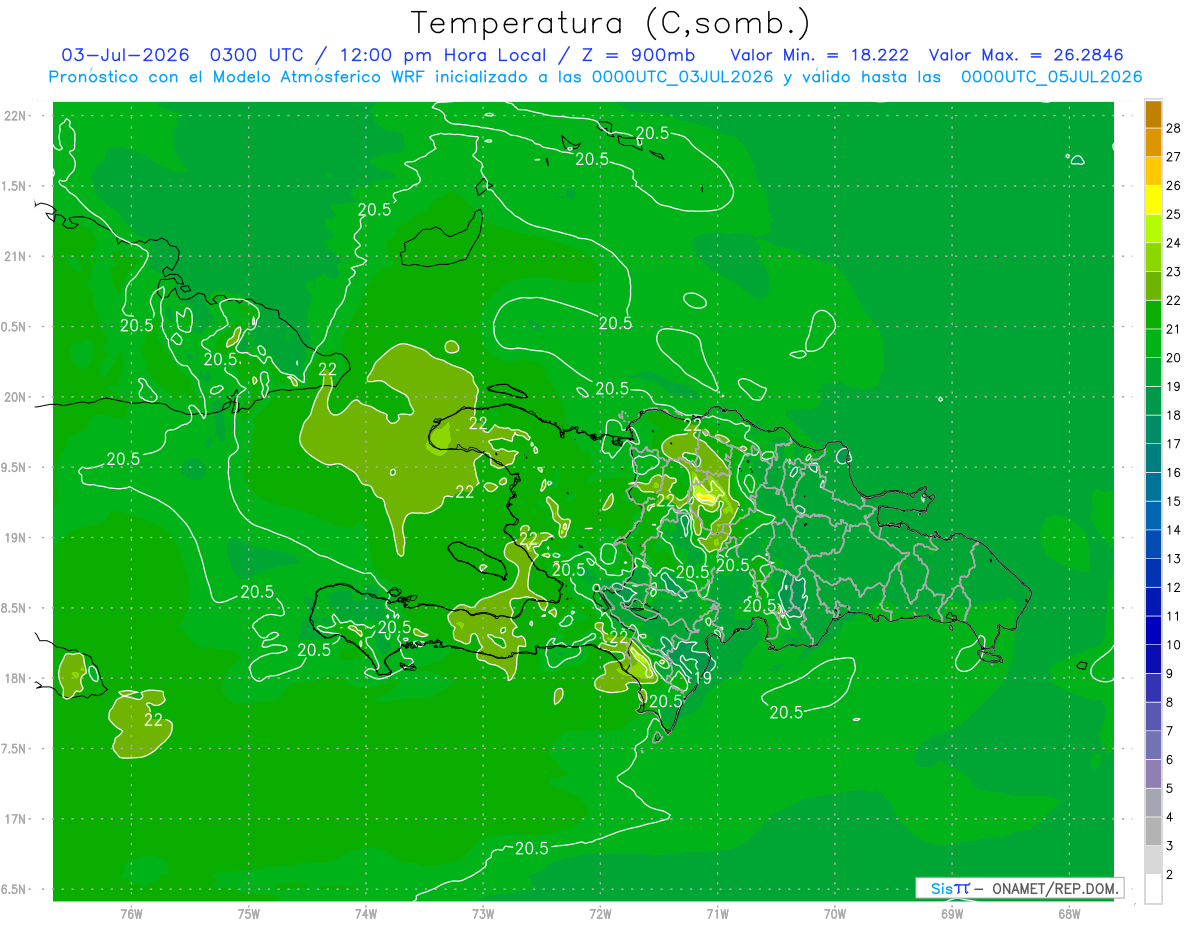Click the 22N latitude axis label
The height and width of the screenshot is (927, 1200).
tap(15, 116)
